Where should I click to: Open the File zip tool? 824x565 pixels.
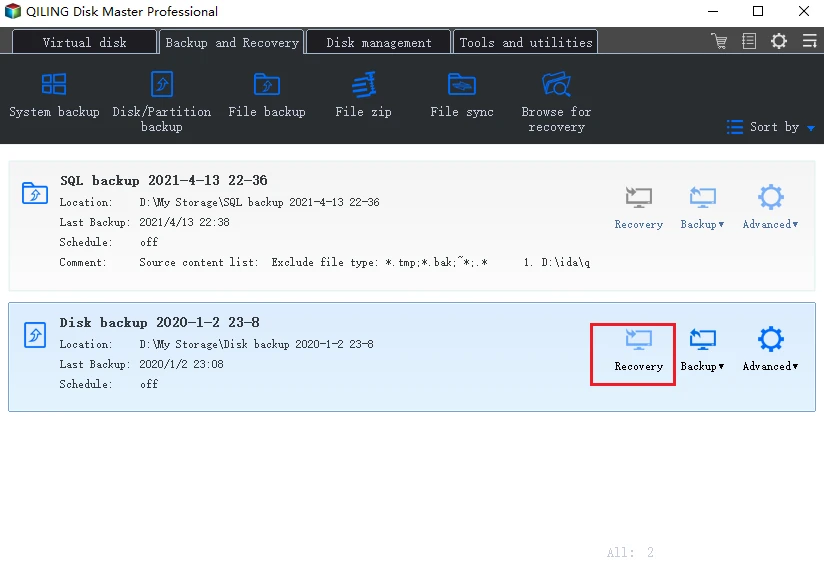point(363,96)
